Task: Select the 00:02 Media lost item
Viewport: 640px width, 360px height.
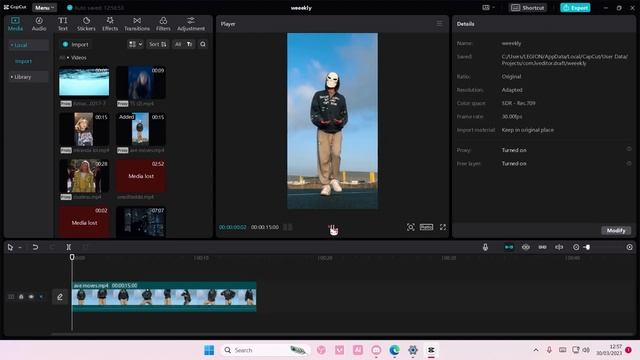Action: tap(84, 222)
